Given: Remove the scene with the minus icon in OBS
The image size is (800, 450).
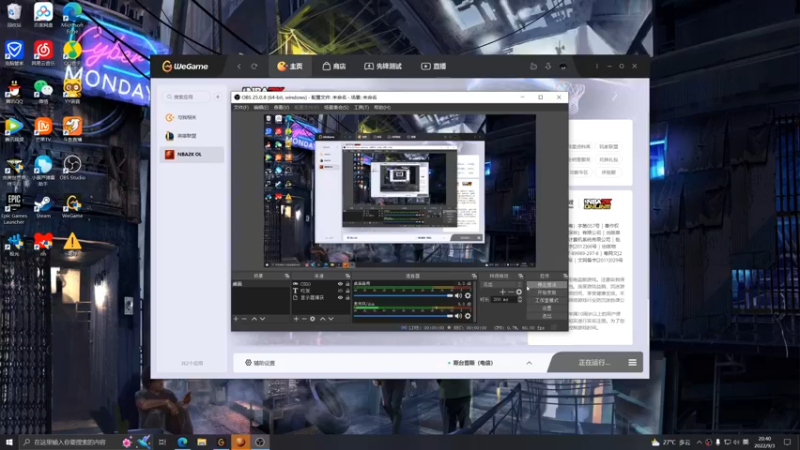Looking at the screenshot, I should click(x=244, y=319).
